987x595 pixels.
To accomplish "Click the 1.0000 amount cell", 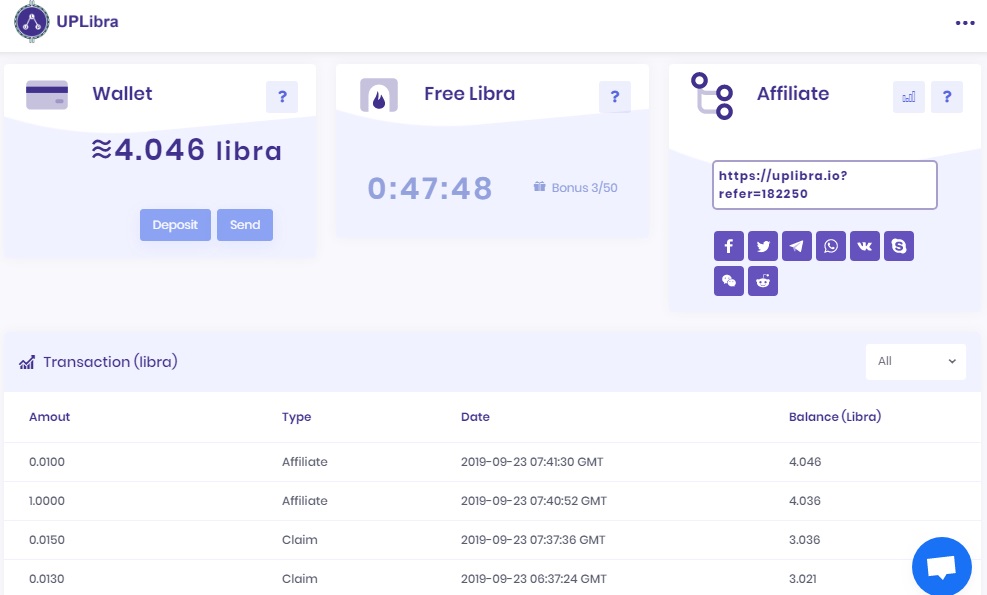I will pyautogui.click(x=47, y=501).
